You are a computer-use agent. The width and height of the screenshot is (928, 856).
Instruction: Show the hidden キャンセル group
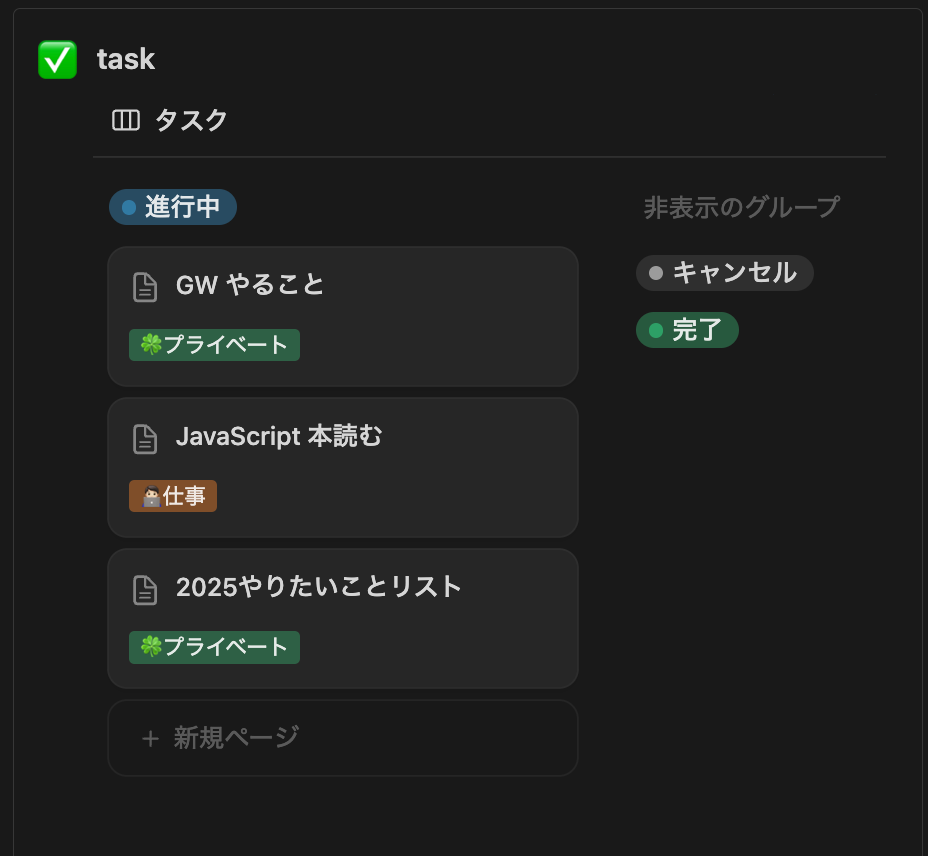[724, 273]
